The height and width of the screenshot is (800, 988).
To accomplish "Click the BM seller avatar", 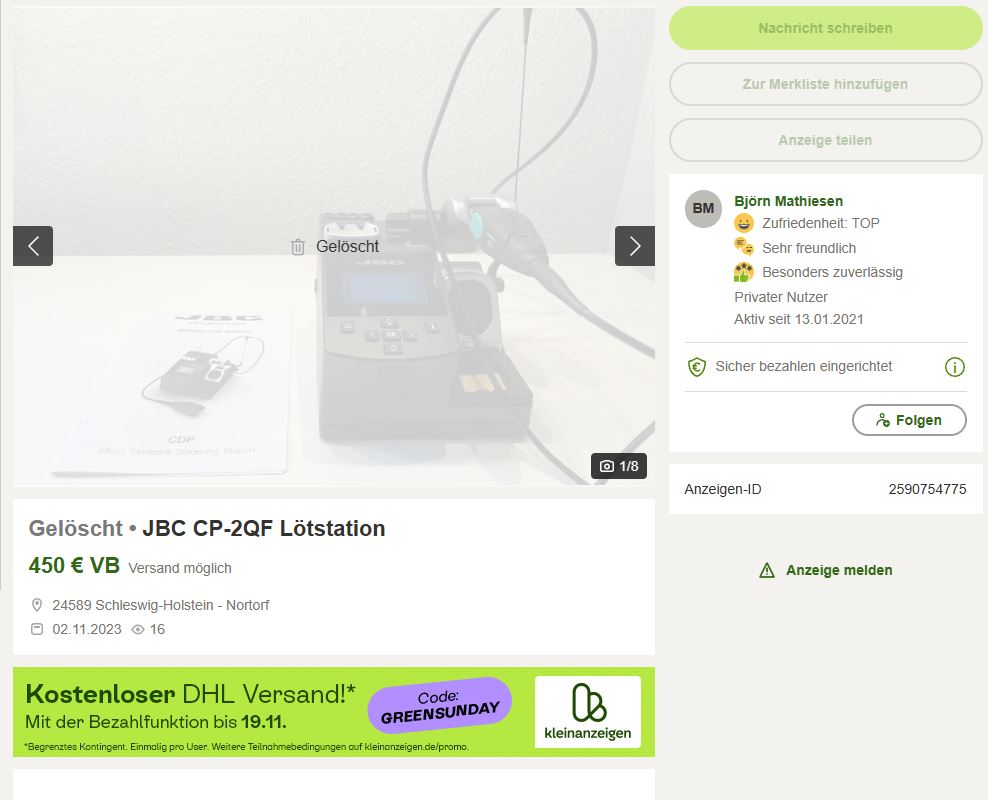I will pos(703,209).
